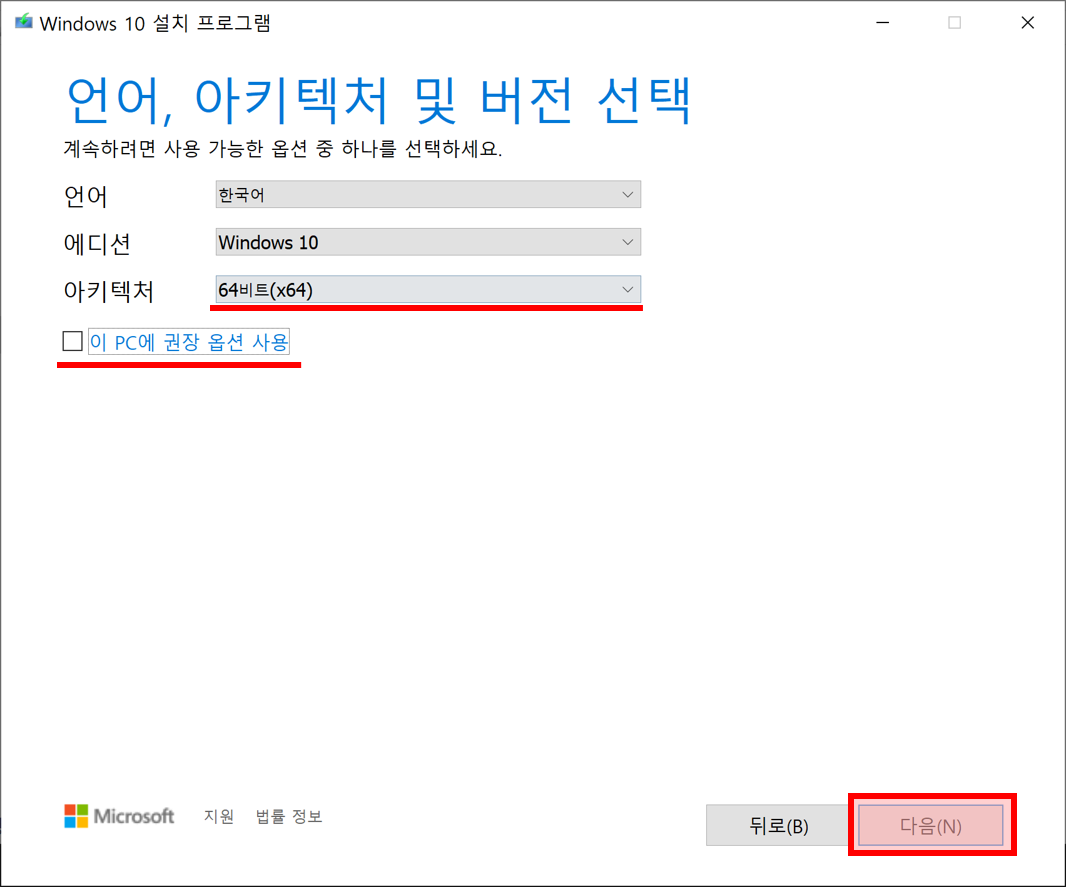
Task: Open the 법률 정보 link
Action: pyautogui.click(x=289, y=816)
